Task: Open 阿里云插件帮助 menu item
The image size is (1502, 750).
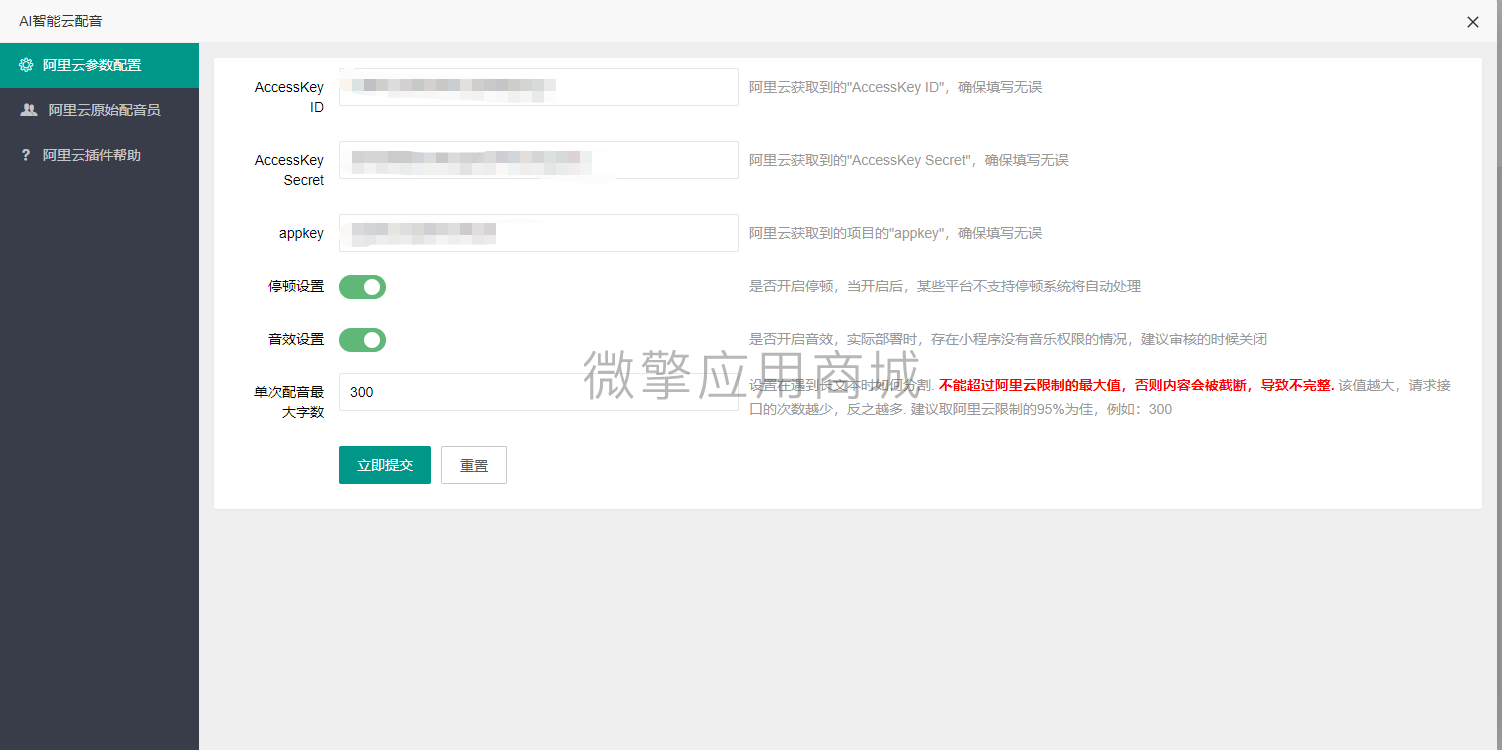Action: point(99,155)
